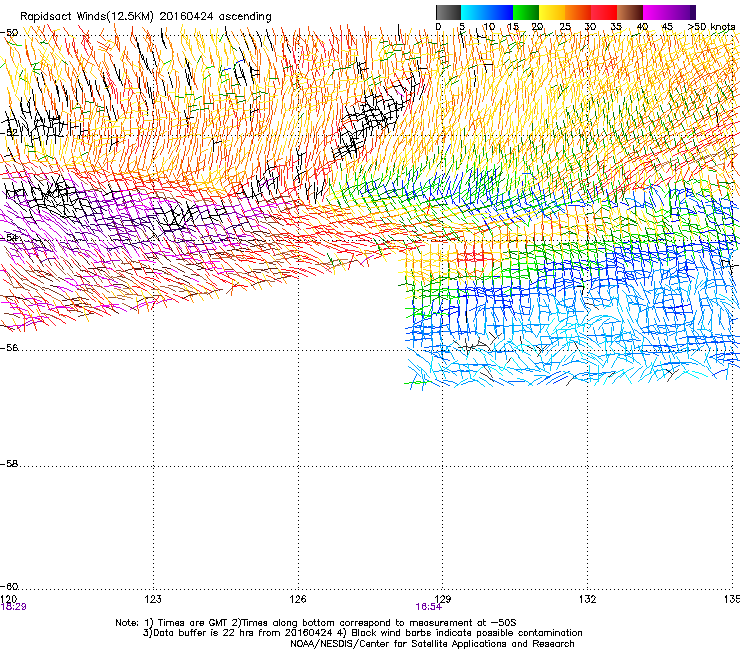Click the '129' longitude axis label
Viewport: 740px width, 650px height.
coord(443,599)
